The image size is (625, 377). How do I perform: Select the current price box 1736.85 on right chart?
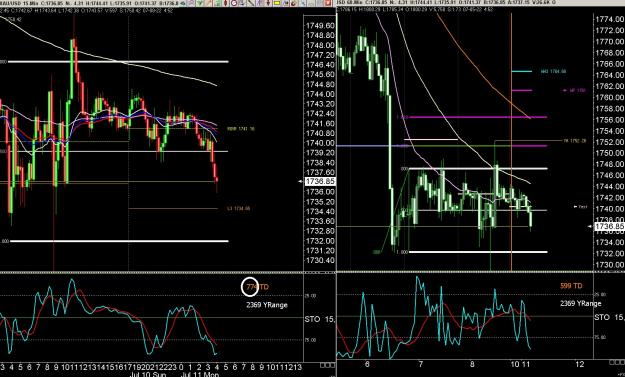click(609, 226)
